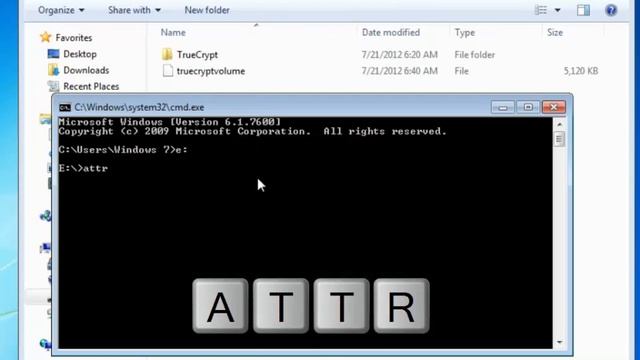Select Favorites star in sidebar
The image size is (640, 360).
(45, 38)
